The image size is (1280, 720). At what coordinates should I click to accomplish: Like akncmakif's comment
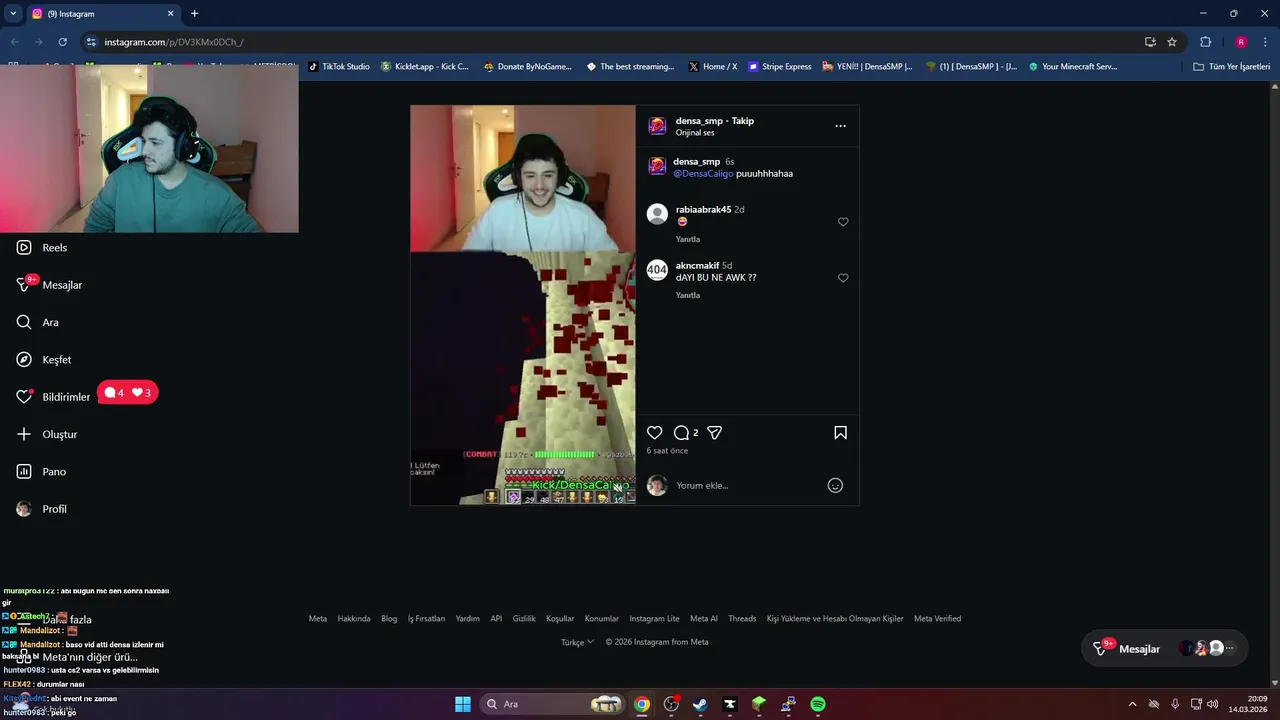(843, 278)
